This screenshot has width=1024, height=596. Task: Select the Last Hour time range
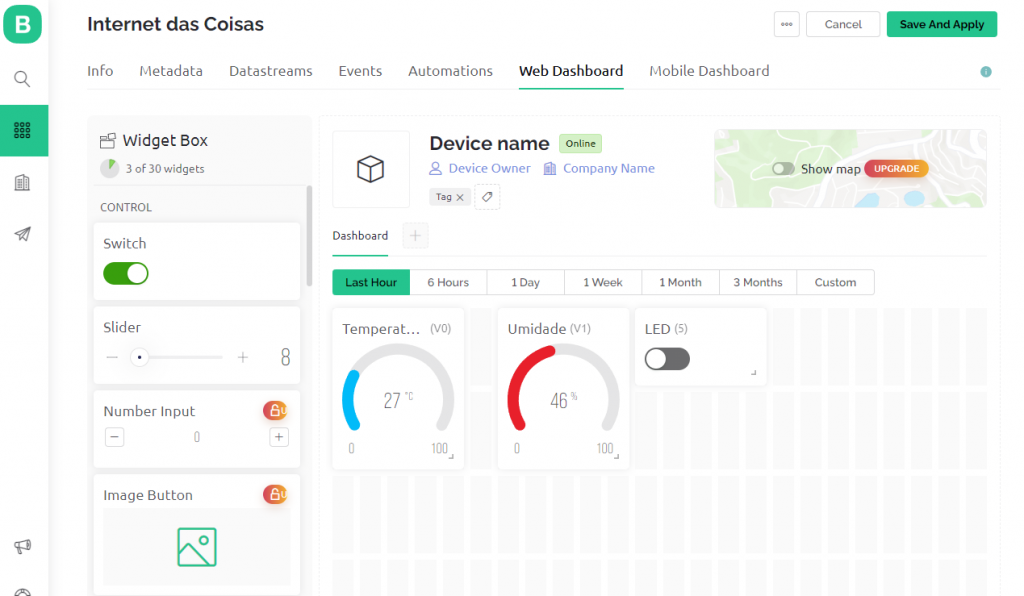pos(371,283)
